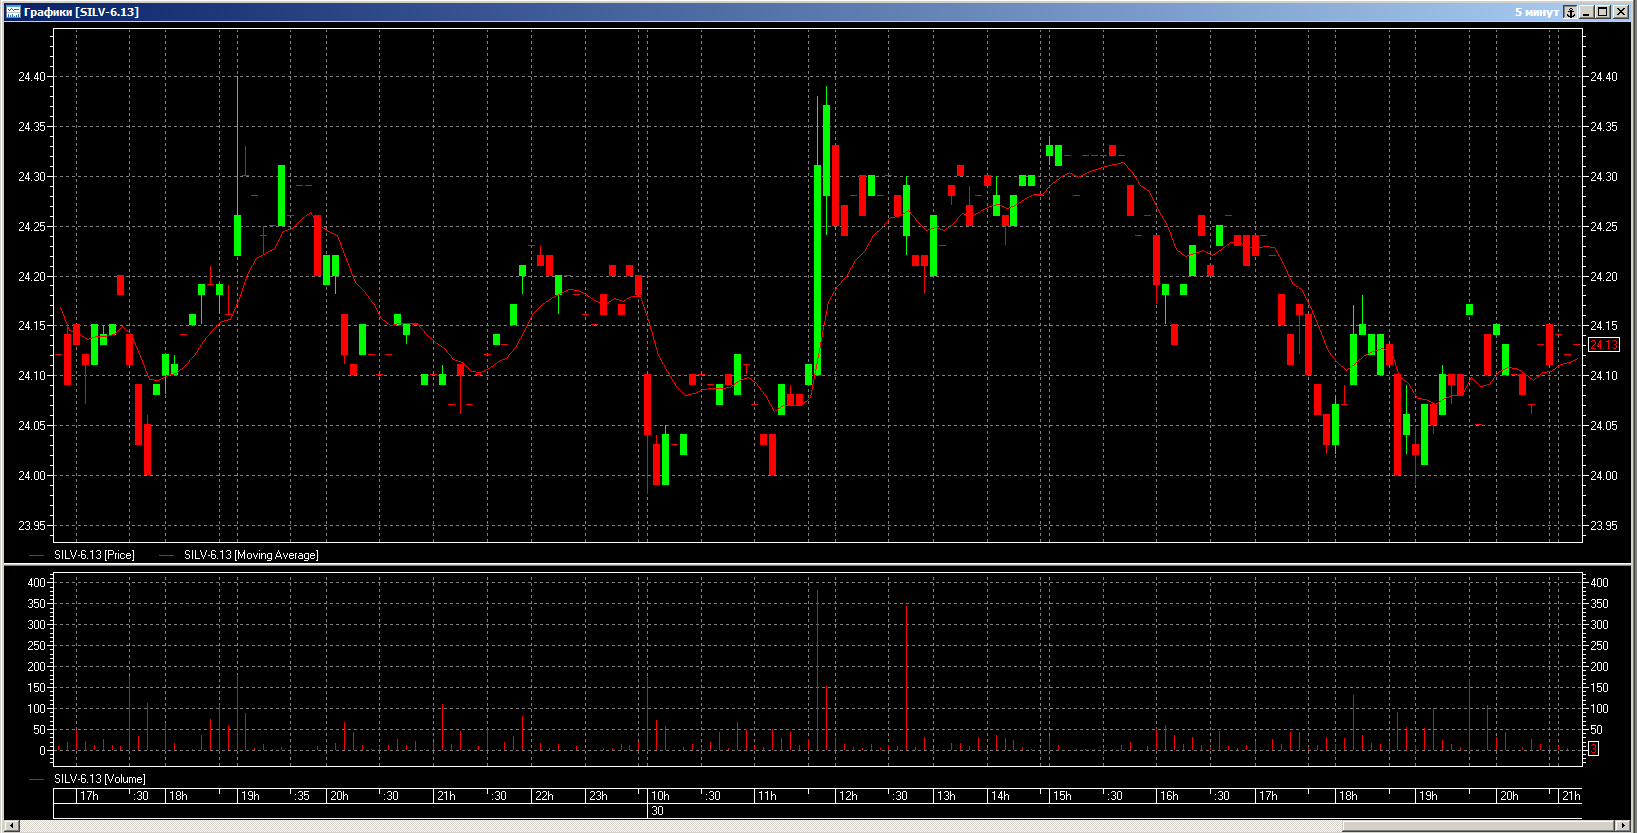1637x833 pixels.
Task: Minimize the SILV-6.13 chart window
Action: pos(1587,12)
